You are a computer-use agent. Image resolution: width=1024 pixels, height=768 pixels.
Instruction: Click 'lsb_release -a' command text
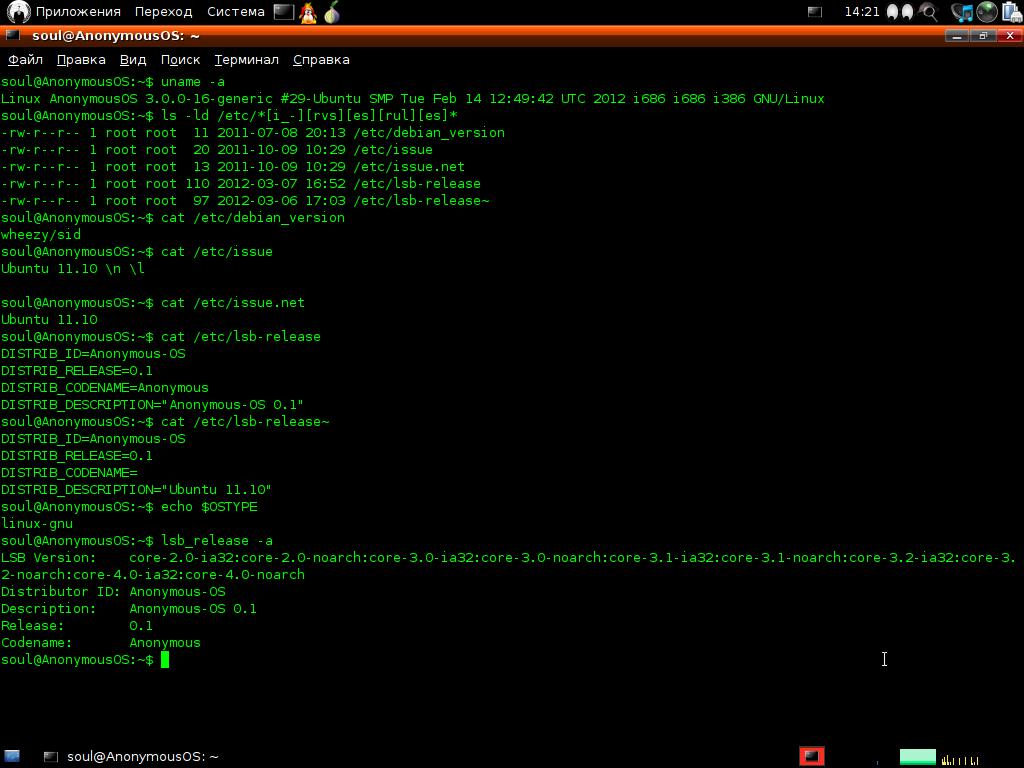[217, 540]
